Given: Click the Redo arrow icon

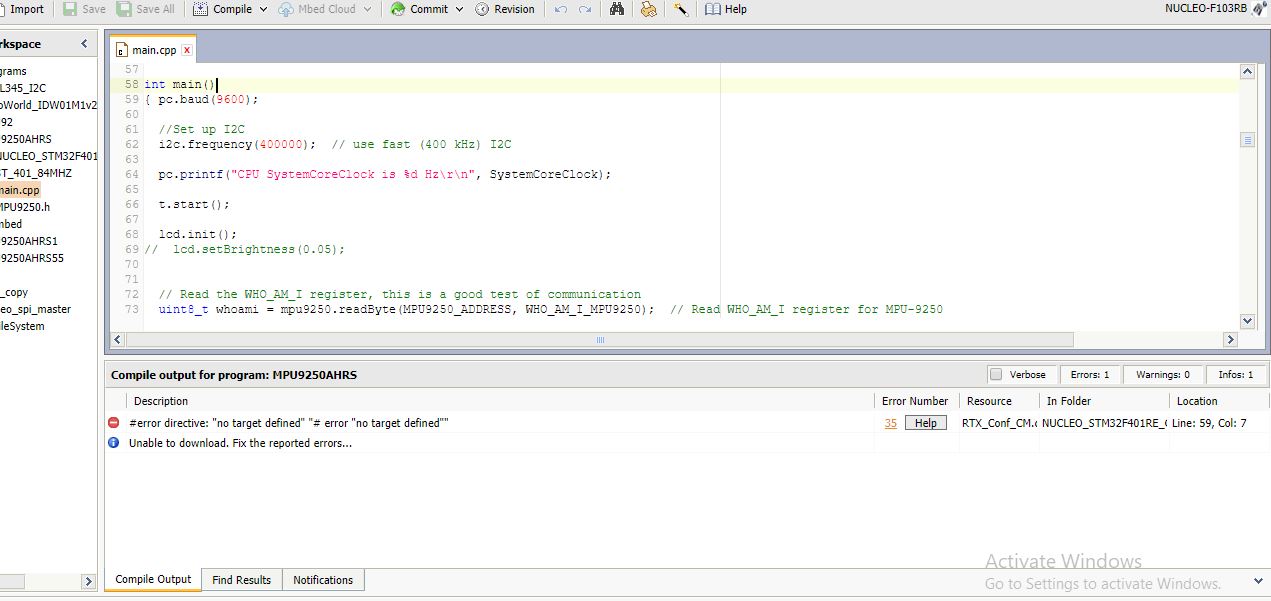Looking at the screenshot, I should 586,9.
